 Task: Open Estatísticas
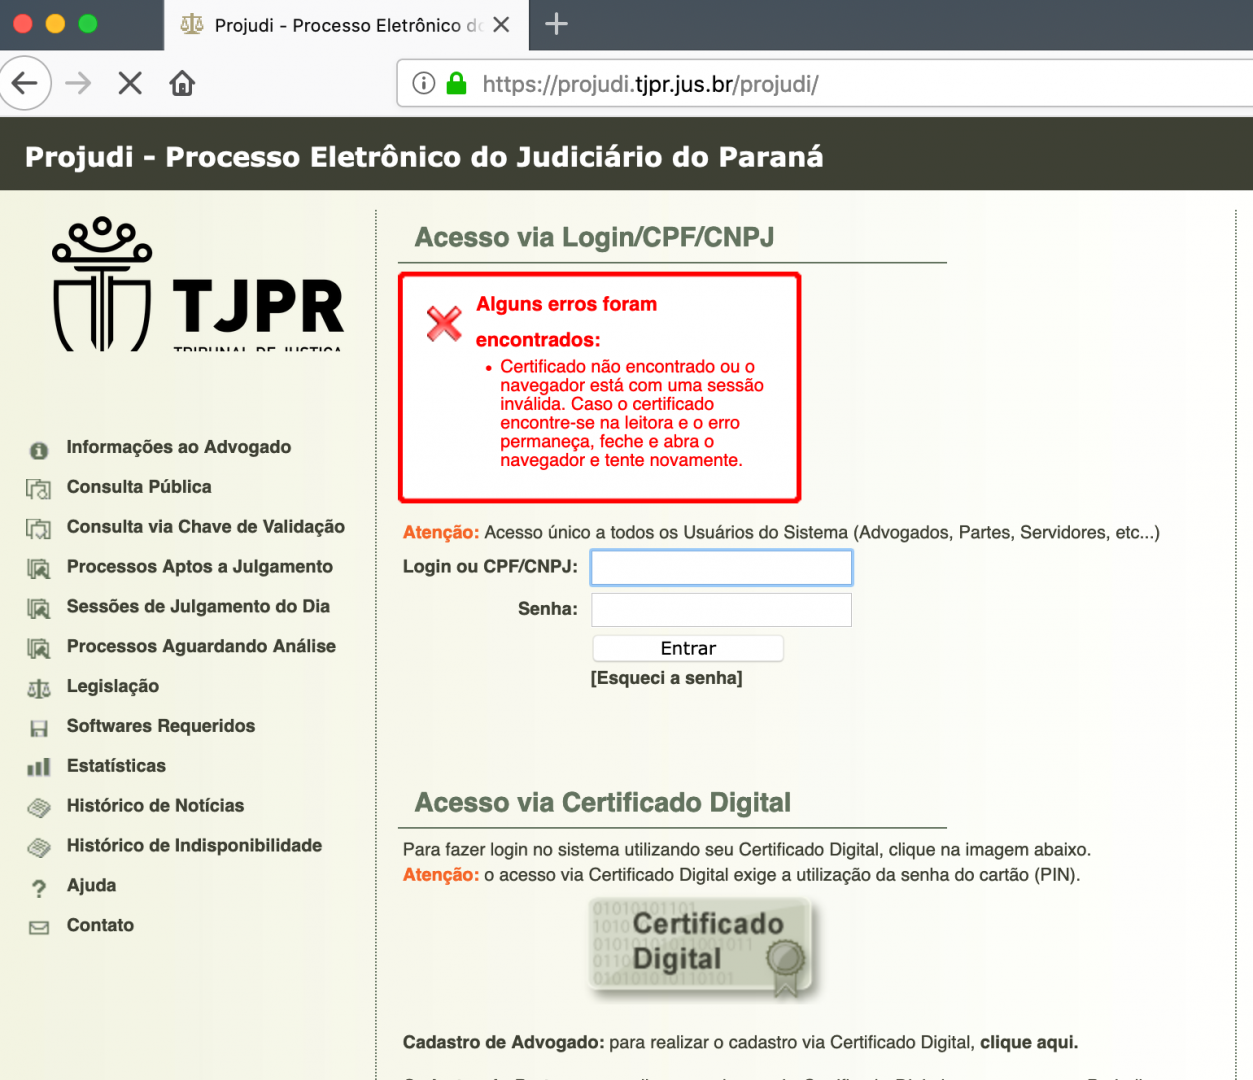coord(116,767)
